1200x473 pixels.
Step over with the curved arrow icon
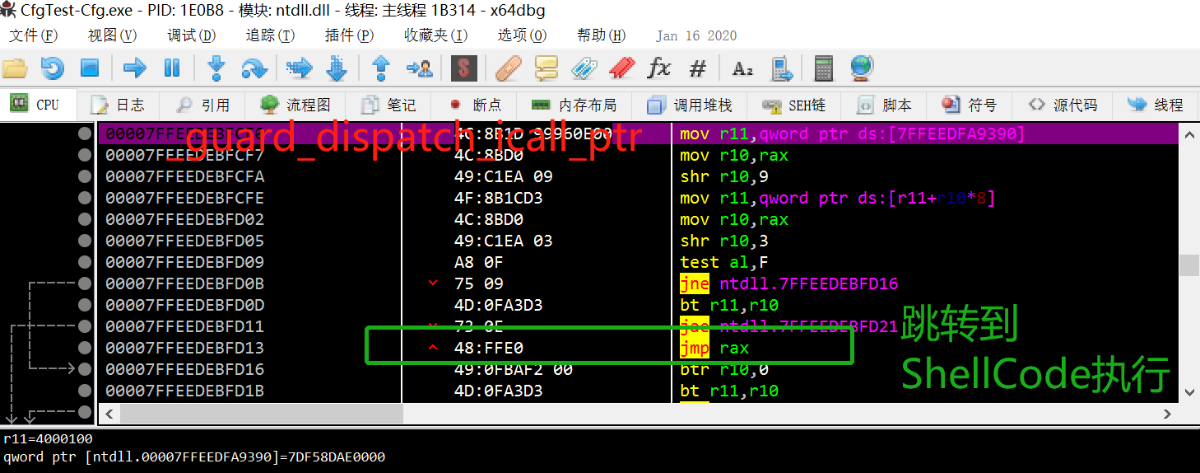255,68
